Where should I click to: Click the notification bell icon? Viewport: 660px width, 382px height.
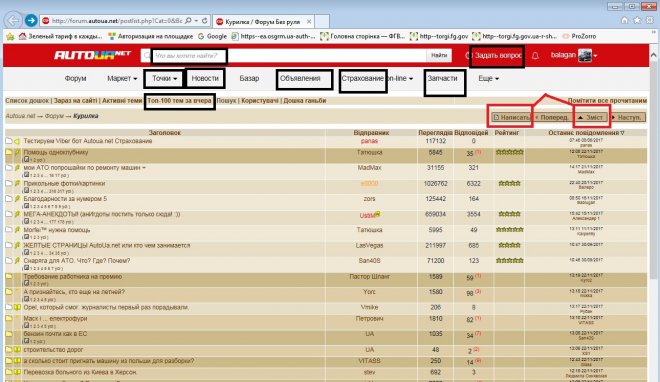point(535,56)
